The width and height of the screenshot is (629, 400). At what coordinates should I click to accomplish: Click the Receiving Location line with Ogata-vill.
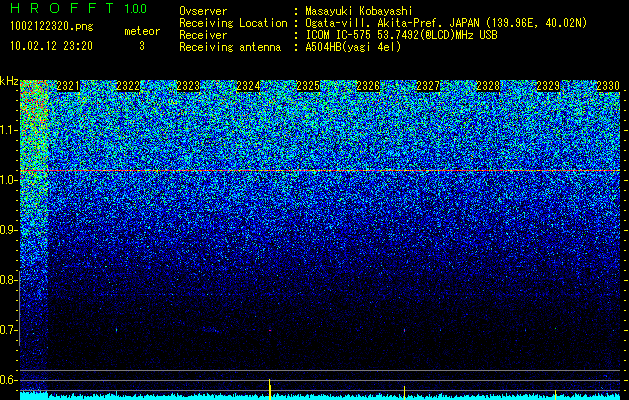[383, 23]
